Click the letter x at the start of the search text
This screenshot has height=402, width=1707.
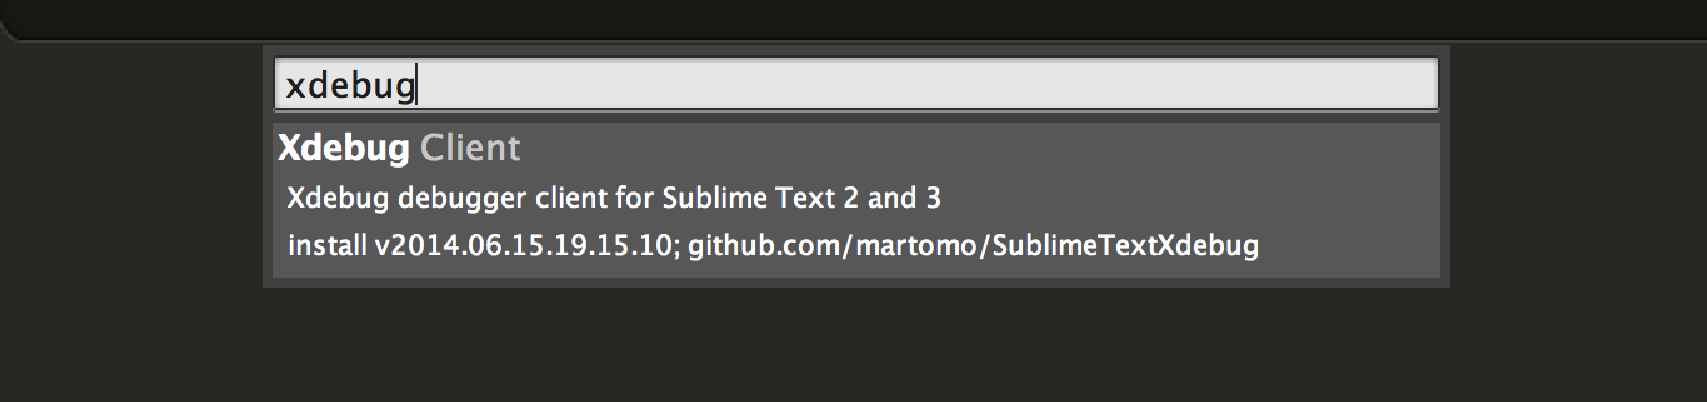(295, 88)
